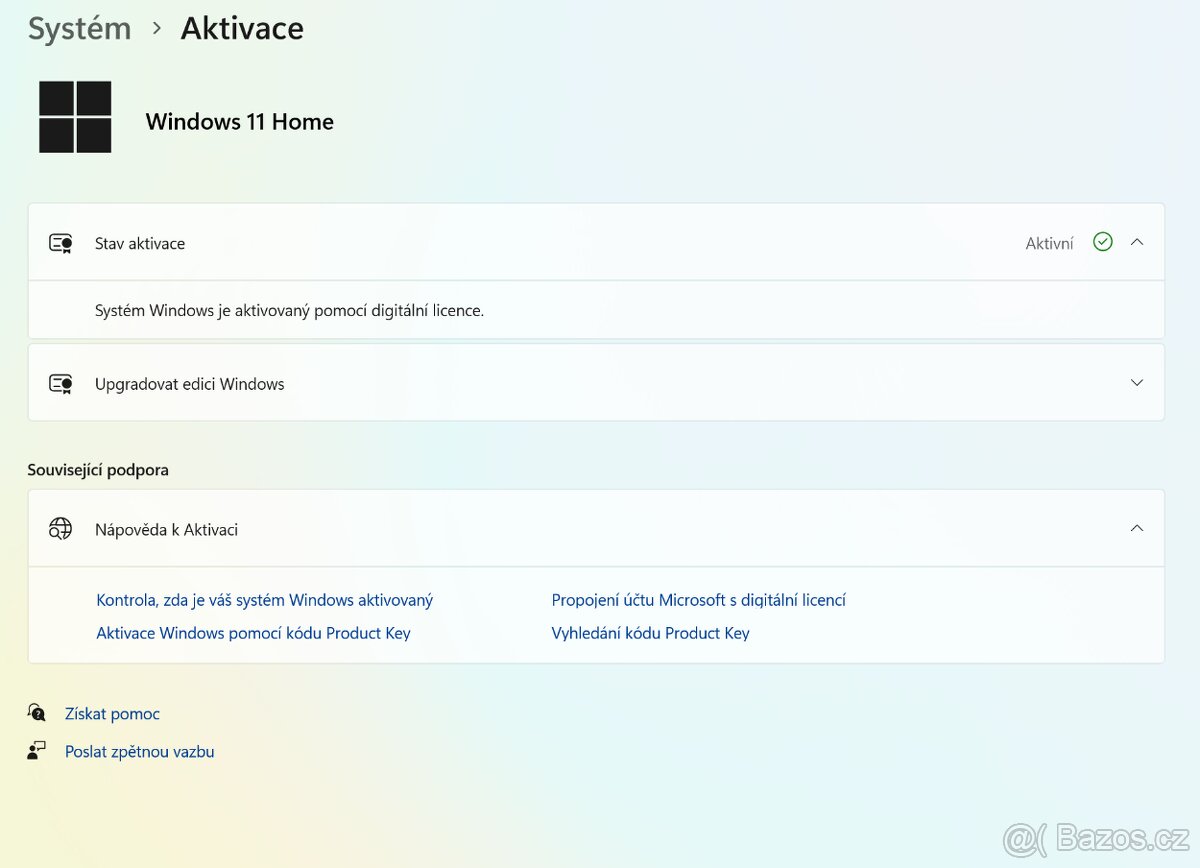Click the Aktivní status text

1049,243
